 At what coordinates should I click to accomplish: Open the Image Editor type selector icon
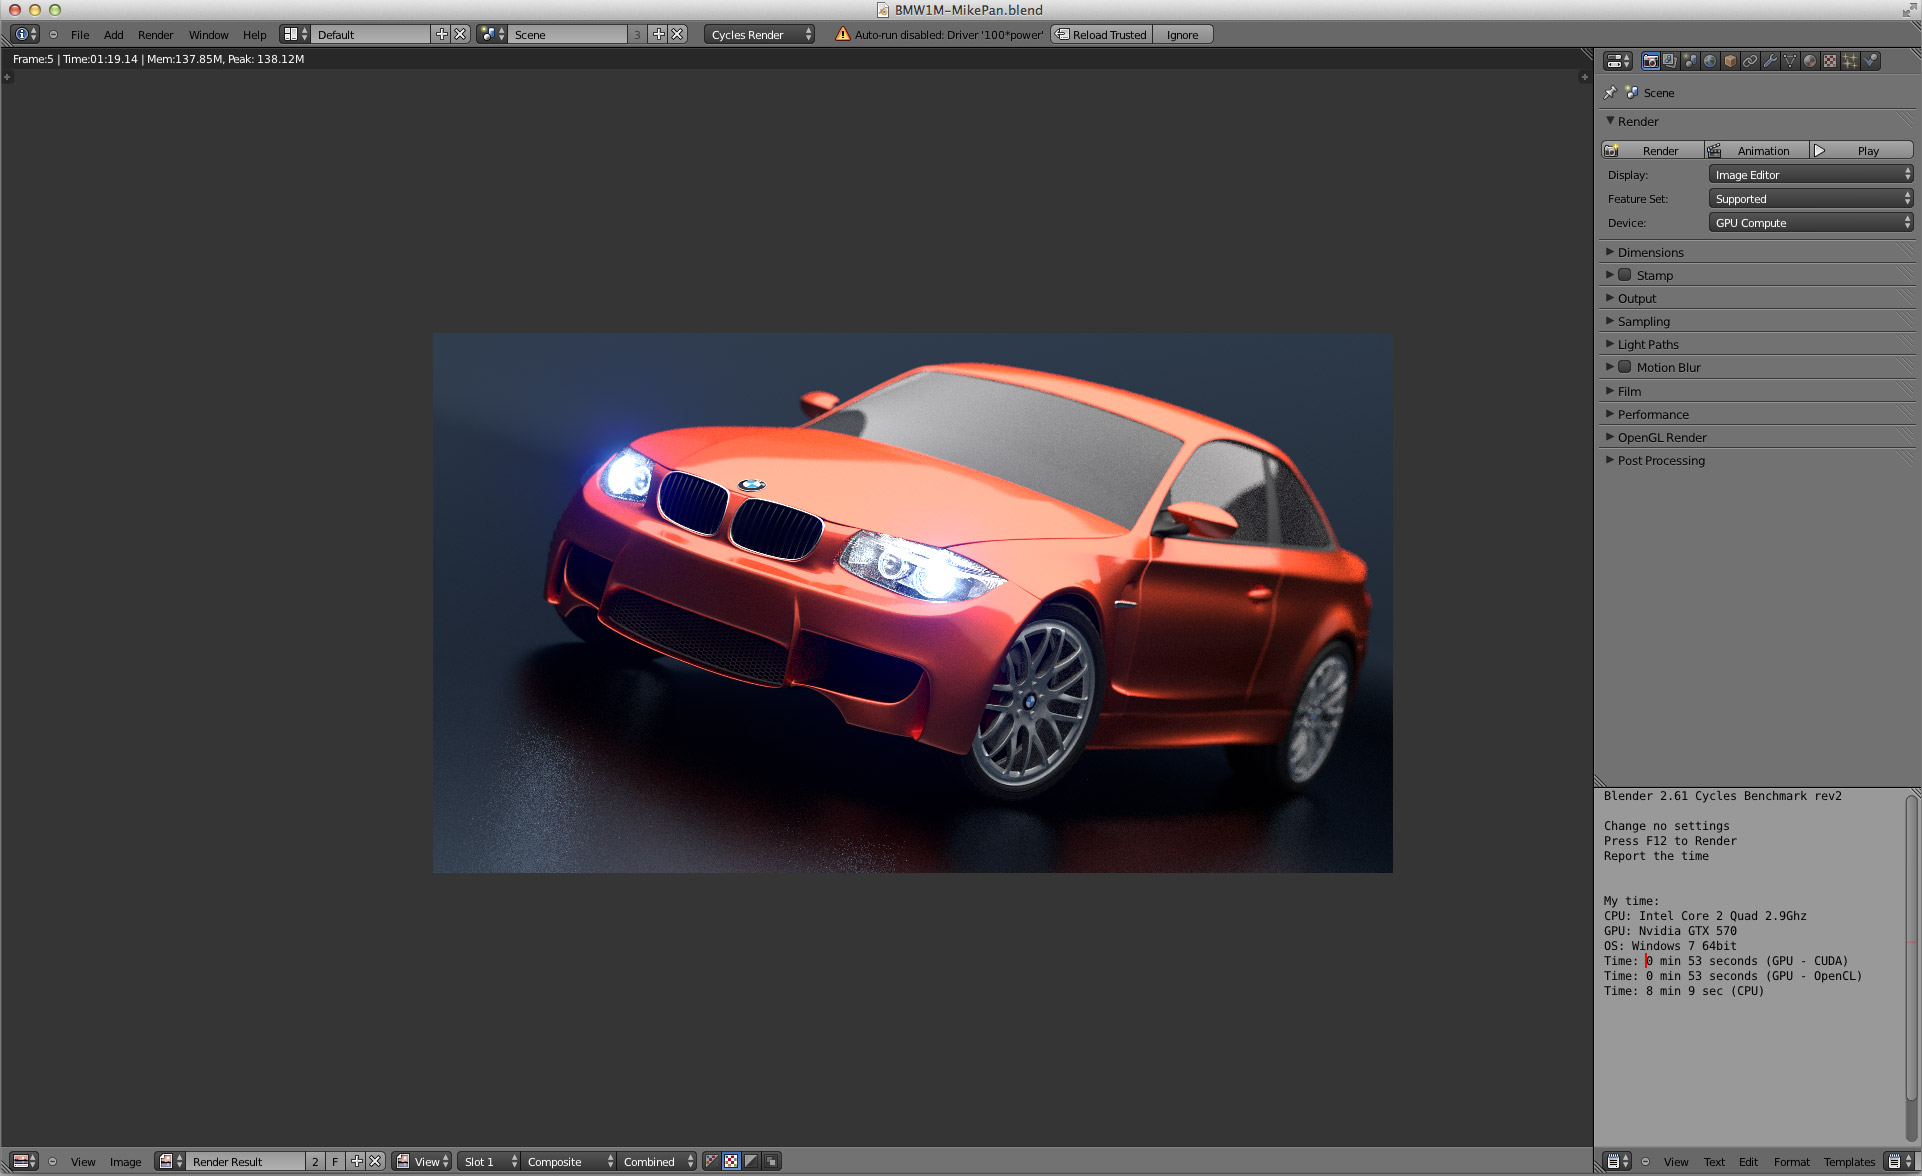pyautogui.click(x=25, y=1161)
